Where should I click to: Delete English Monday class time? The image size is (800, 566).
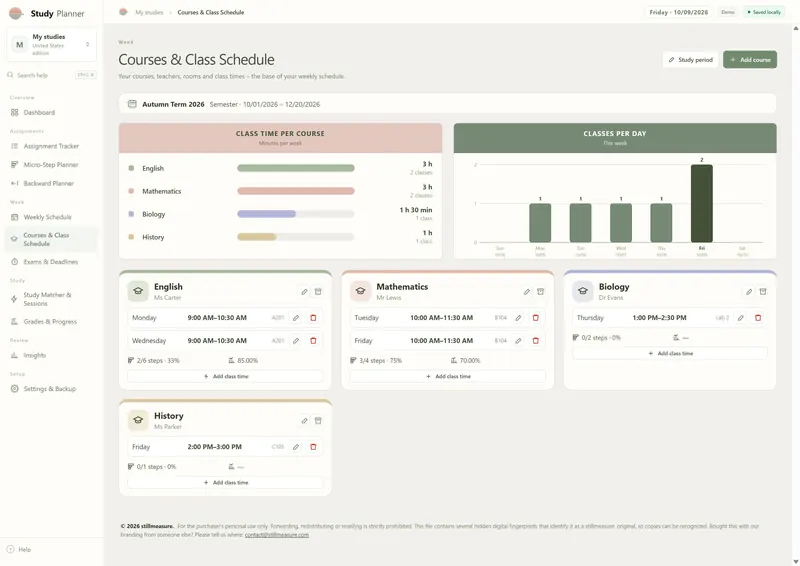(x=313, y=318)
